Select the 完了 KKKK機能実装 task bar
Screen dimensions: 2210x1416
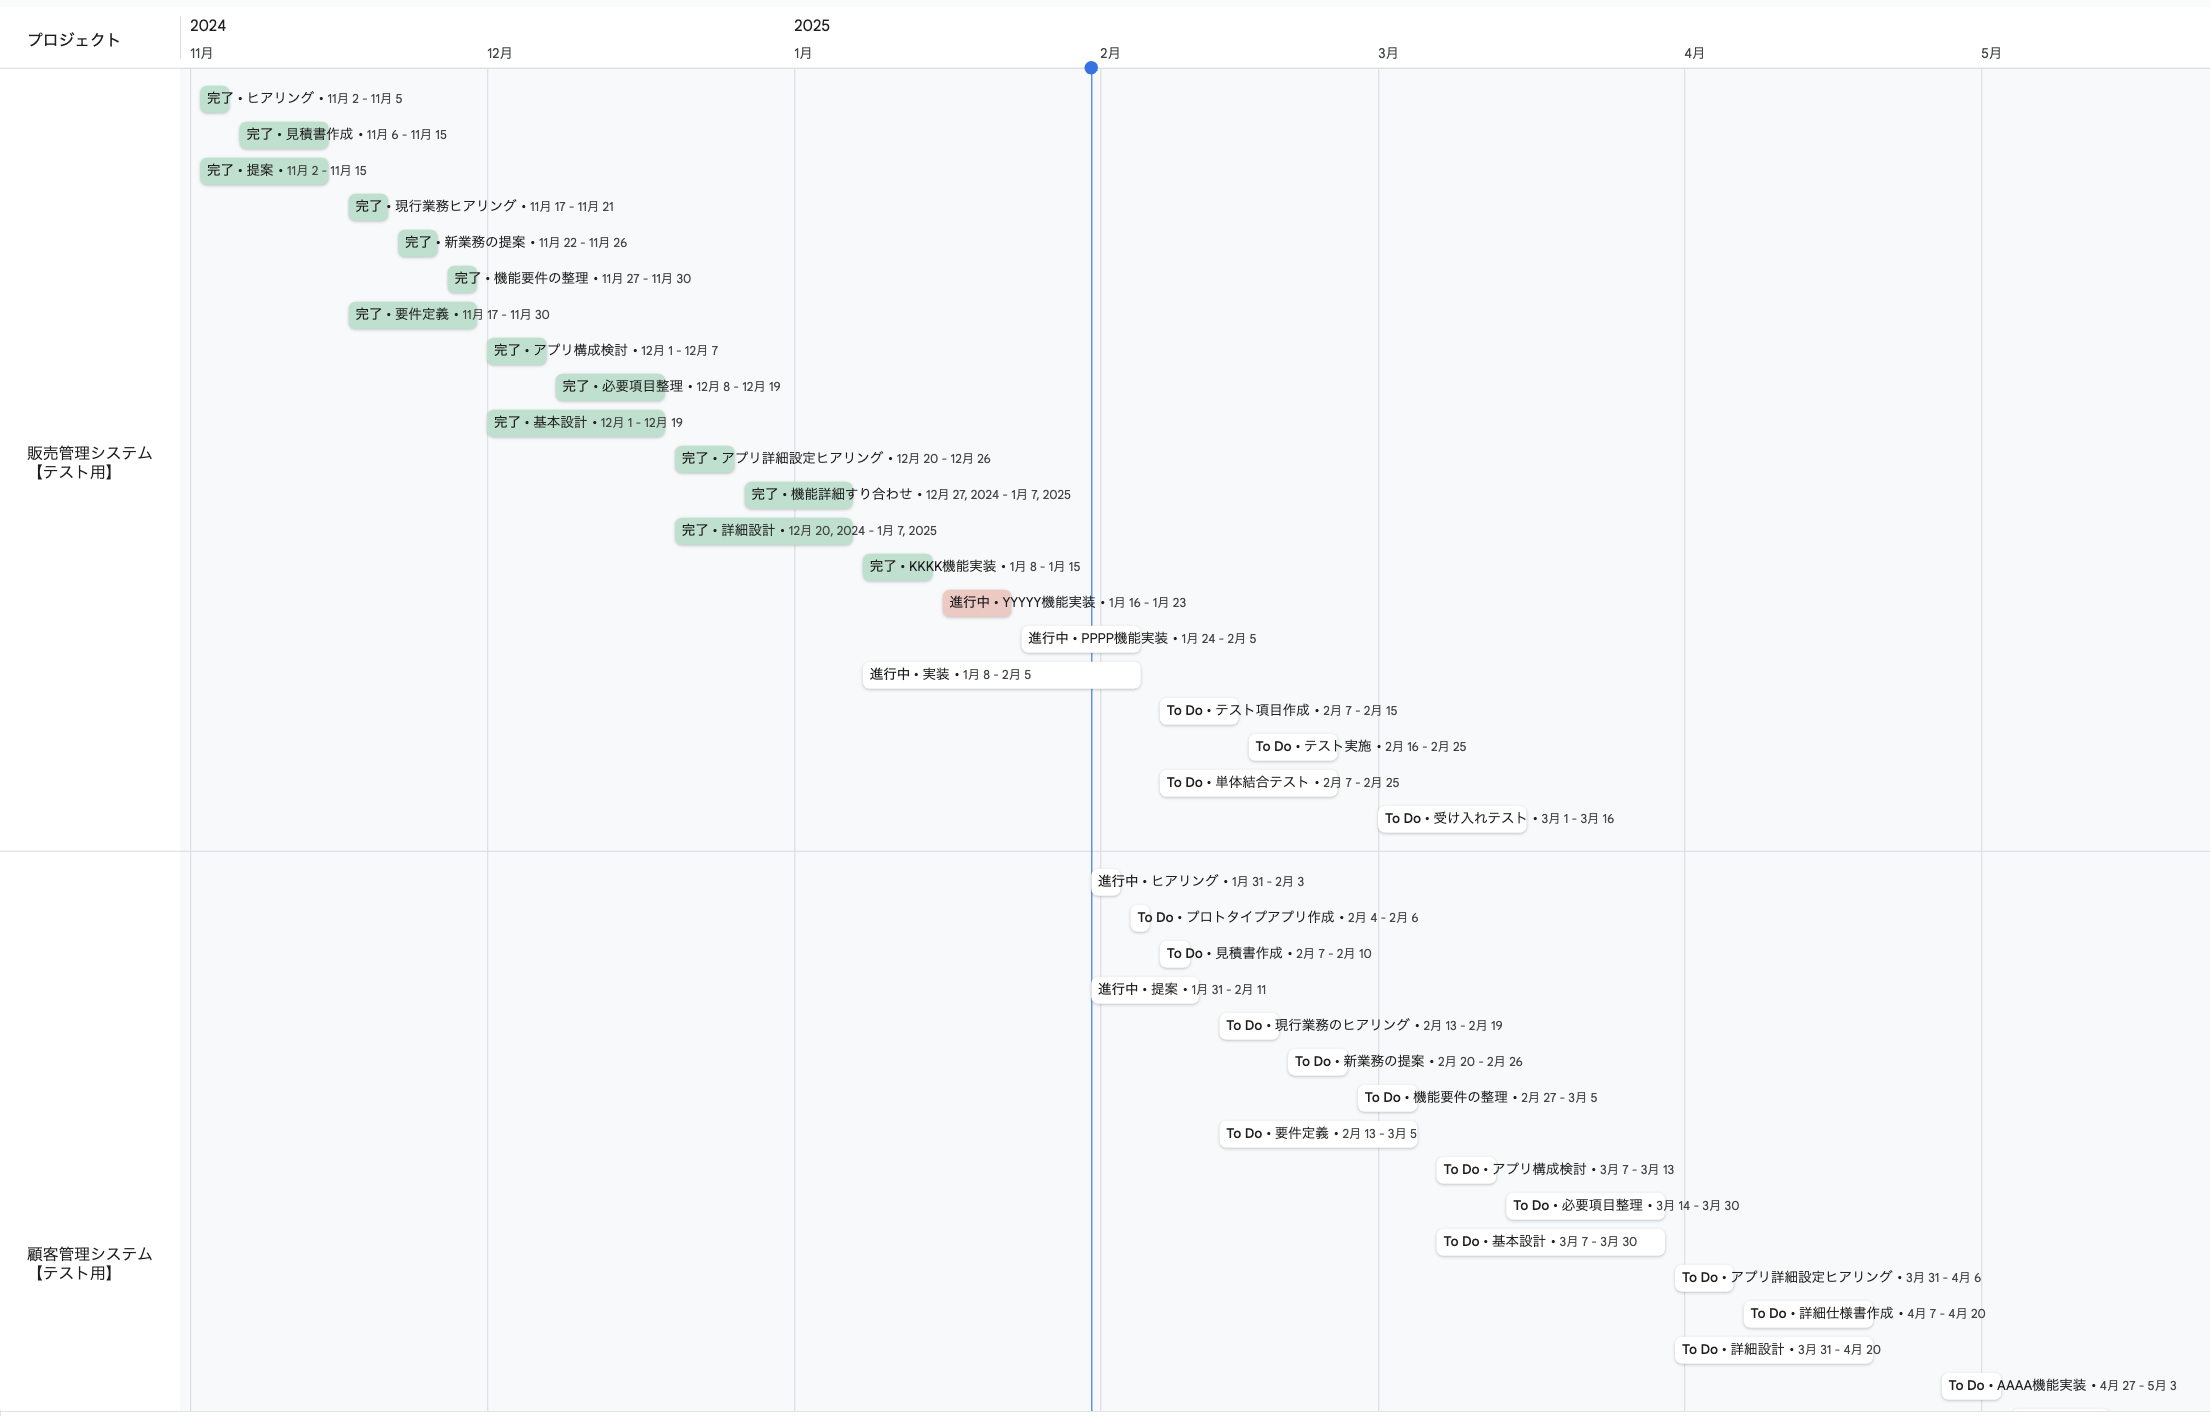[x=897, y=566]
